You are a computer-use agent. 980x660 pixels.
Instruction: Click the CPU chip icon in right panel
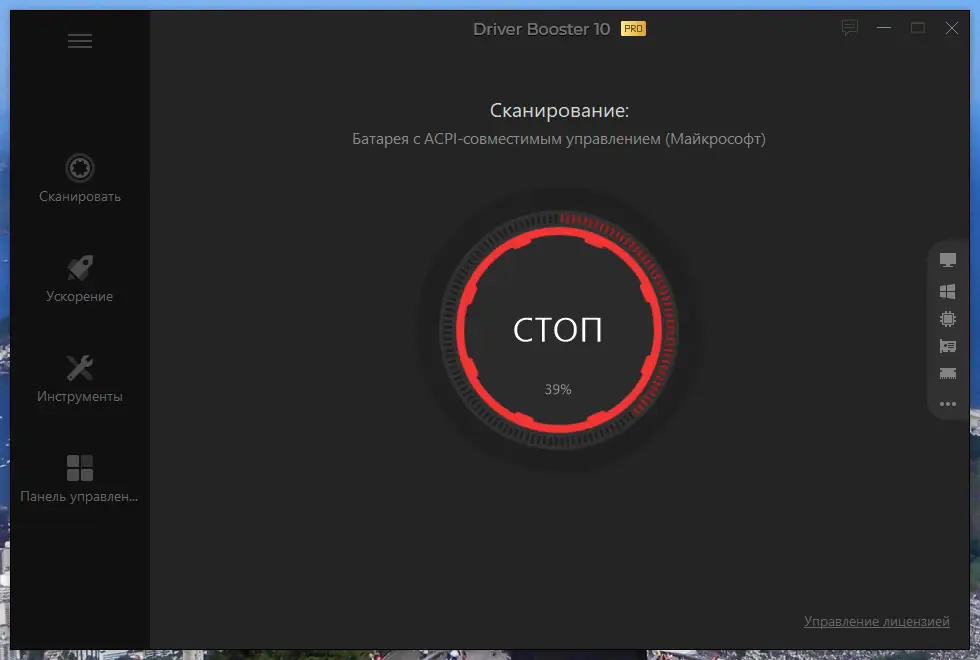pyautogui.click(x=948, y=319)
